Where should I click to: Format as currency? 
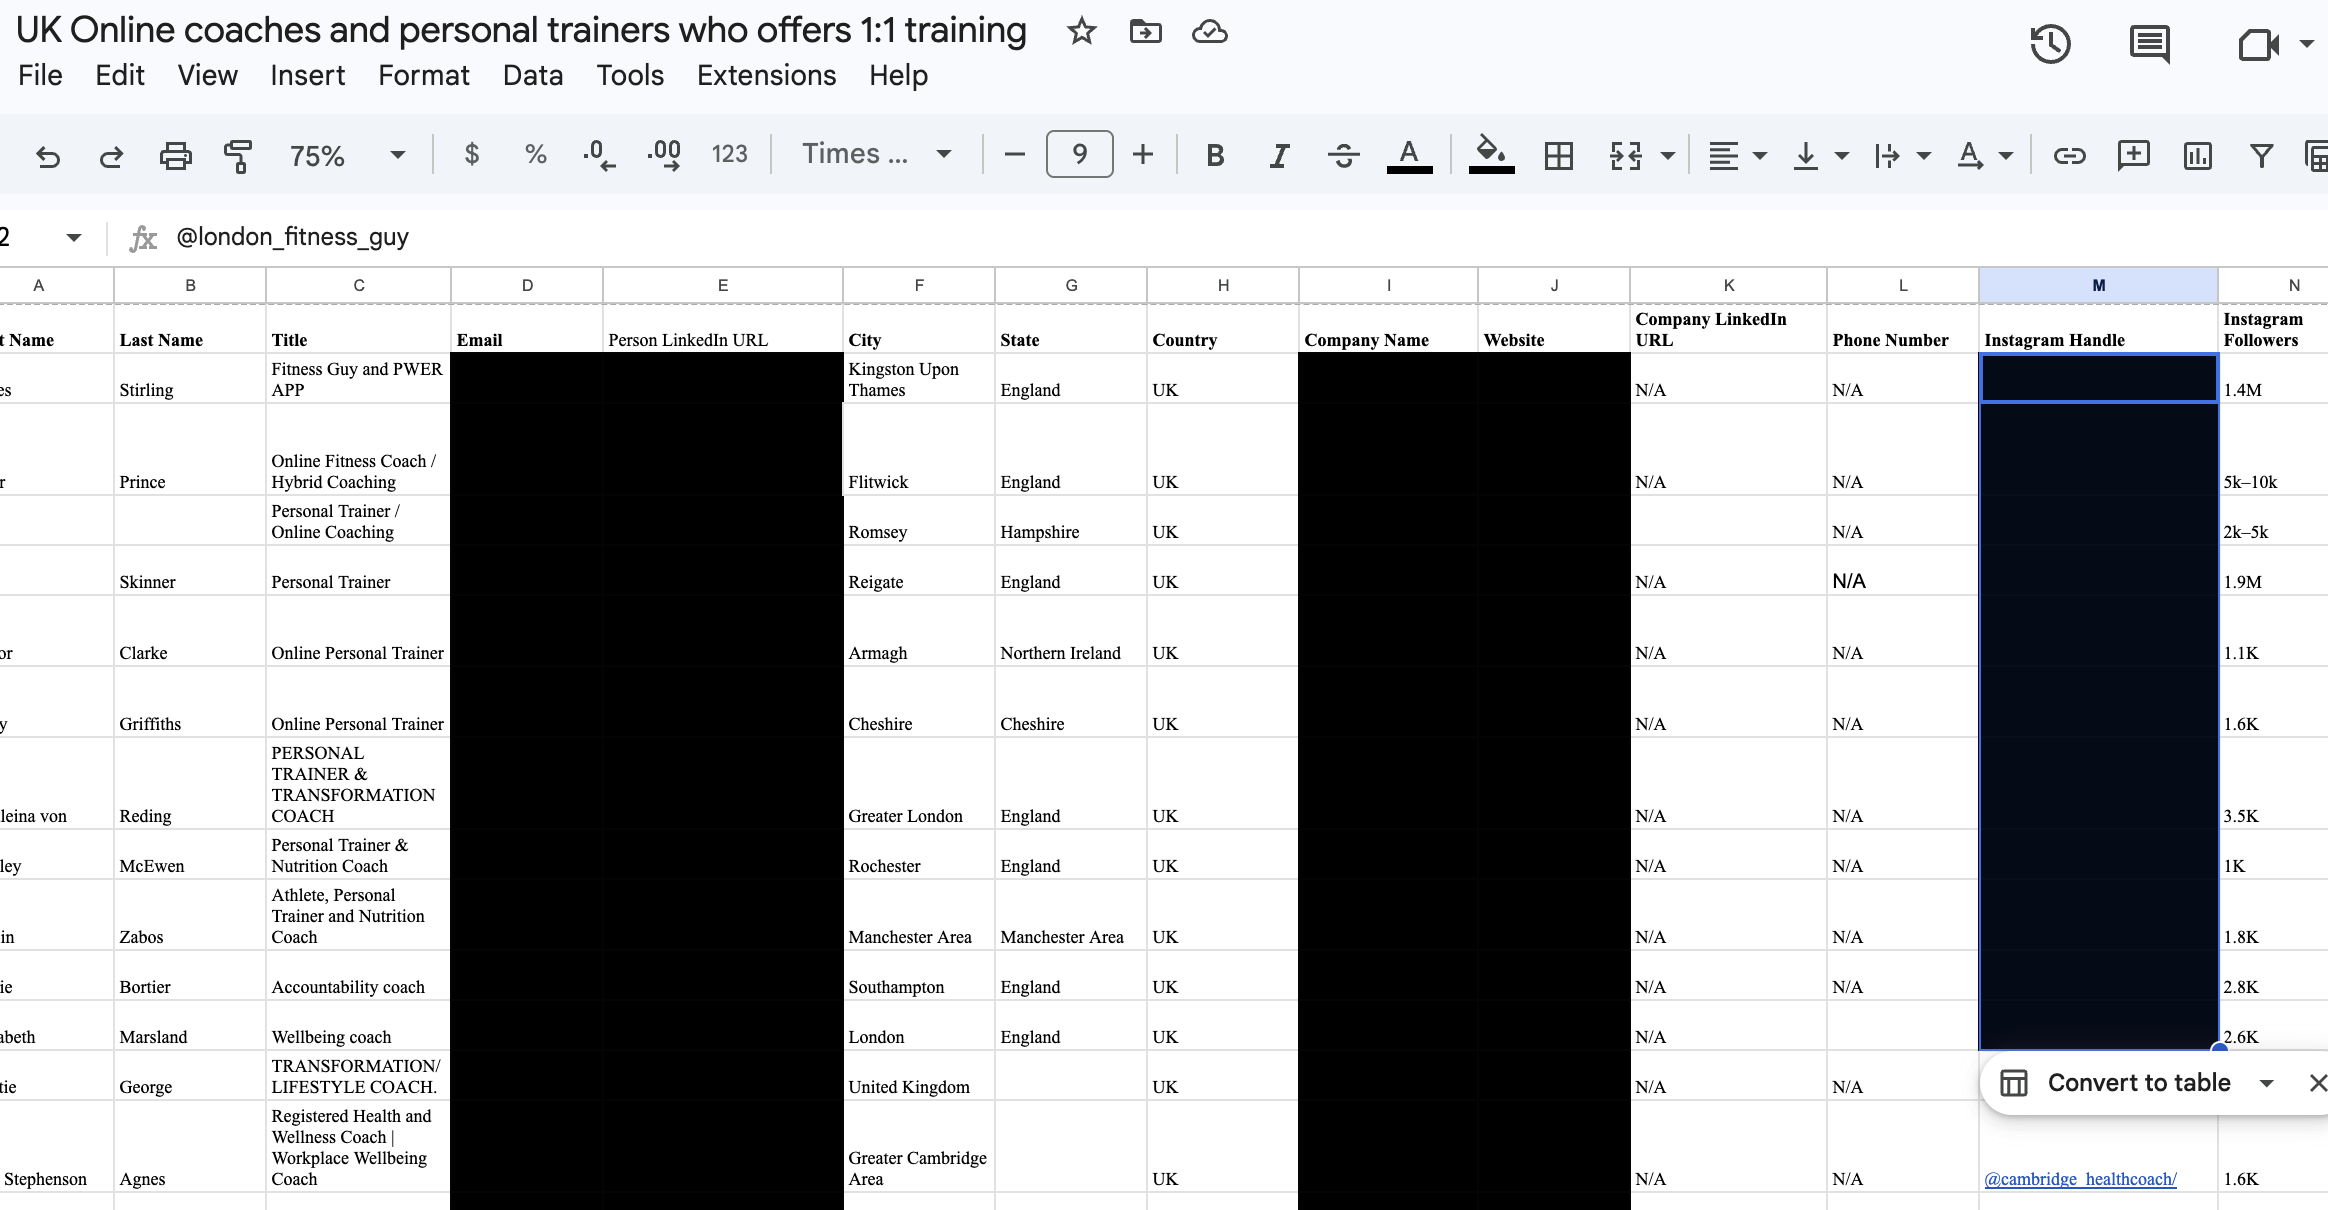[x=472, y=155]
